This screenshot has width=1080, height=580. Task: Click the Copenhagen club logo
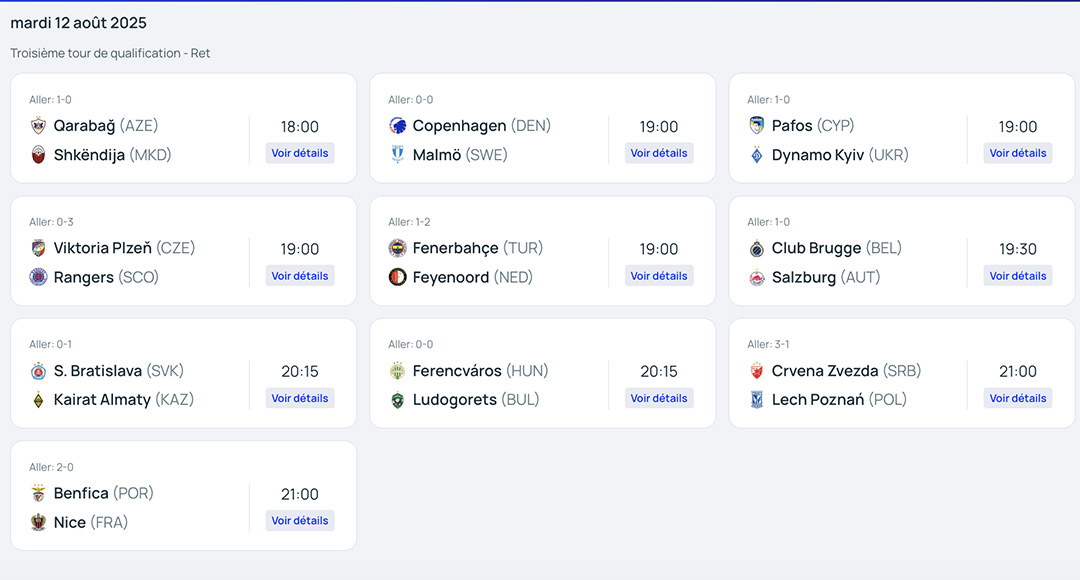coord(397,126)
